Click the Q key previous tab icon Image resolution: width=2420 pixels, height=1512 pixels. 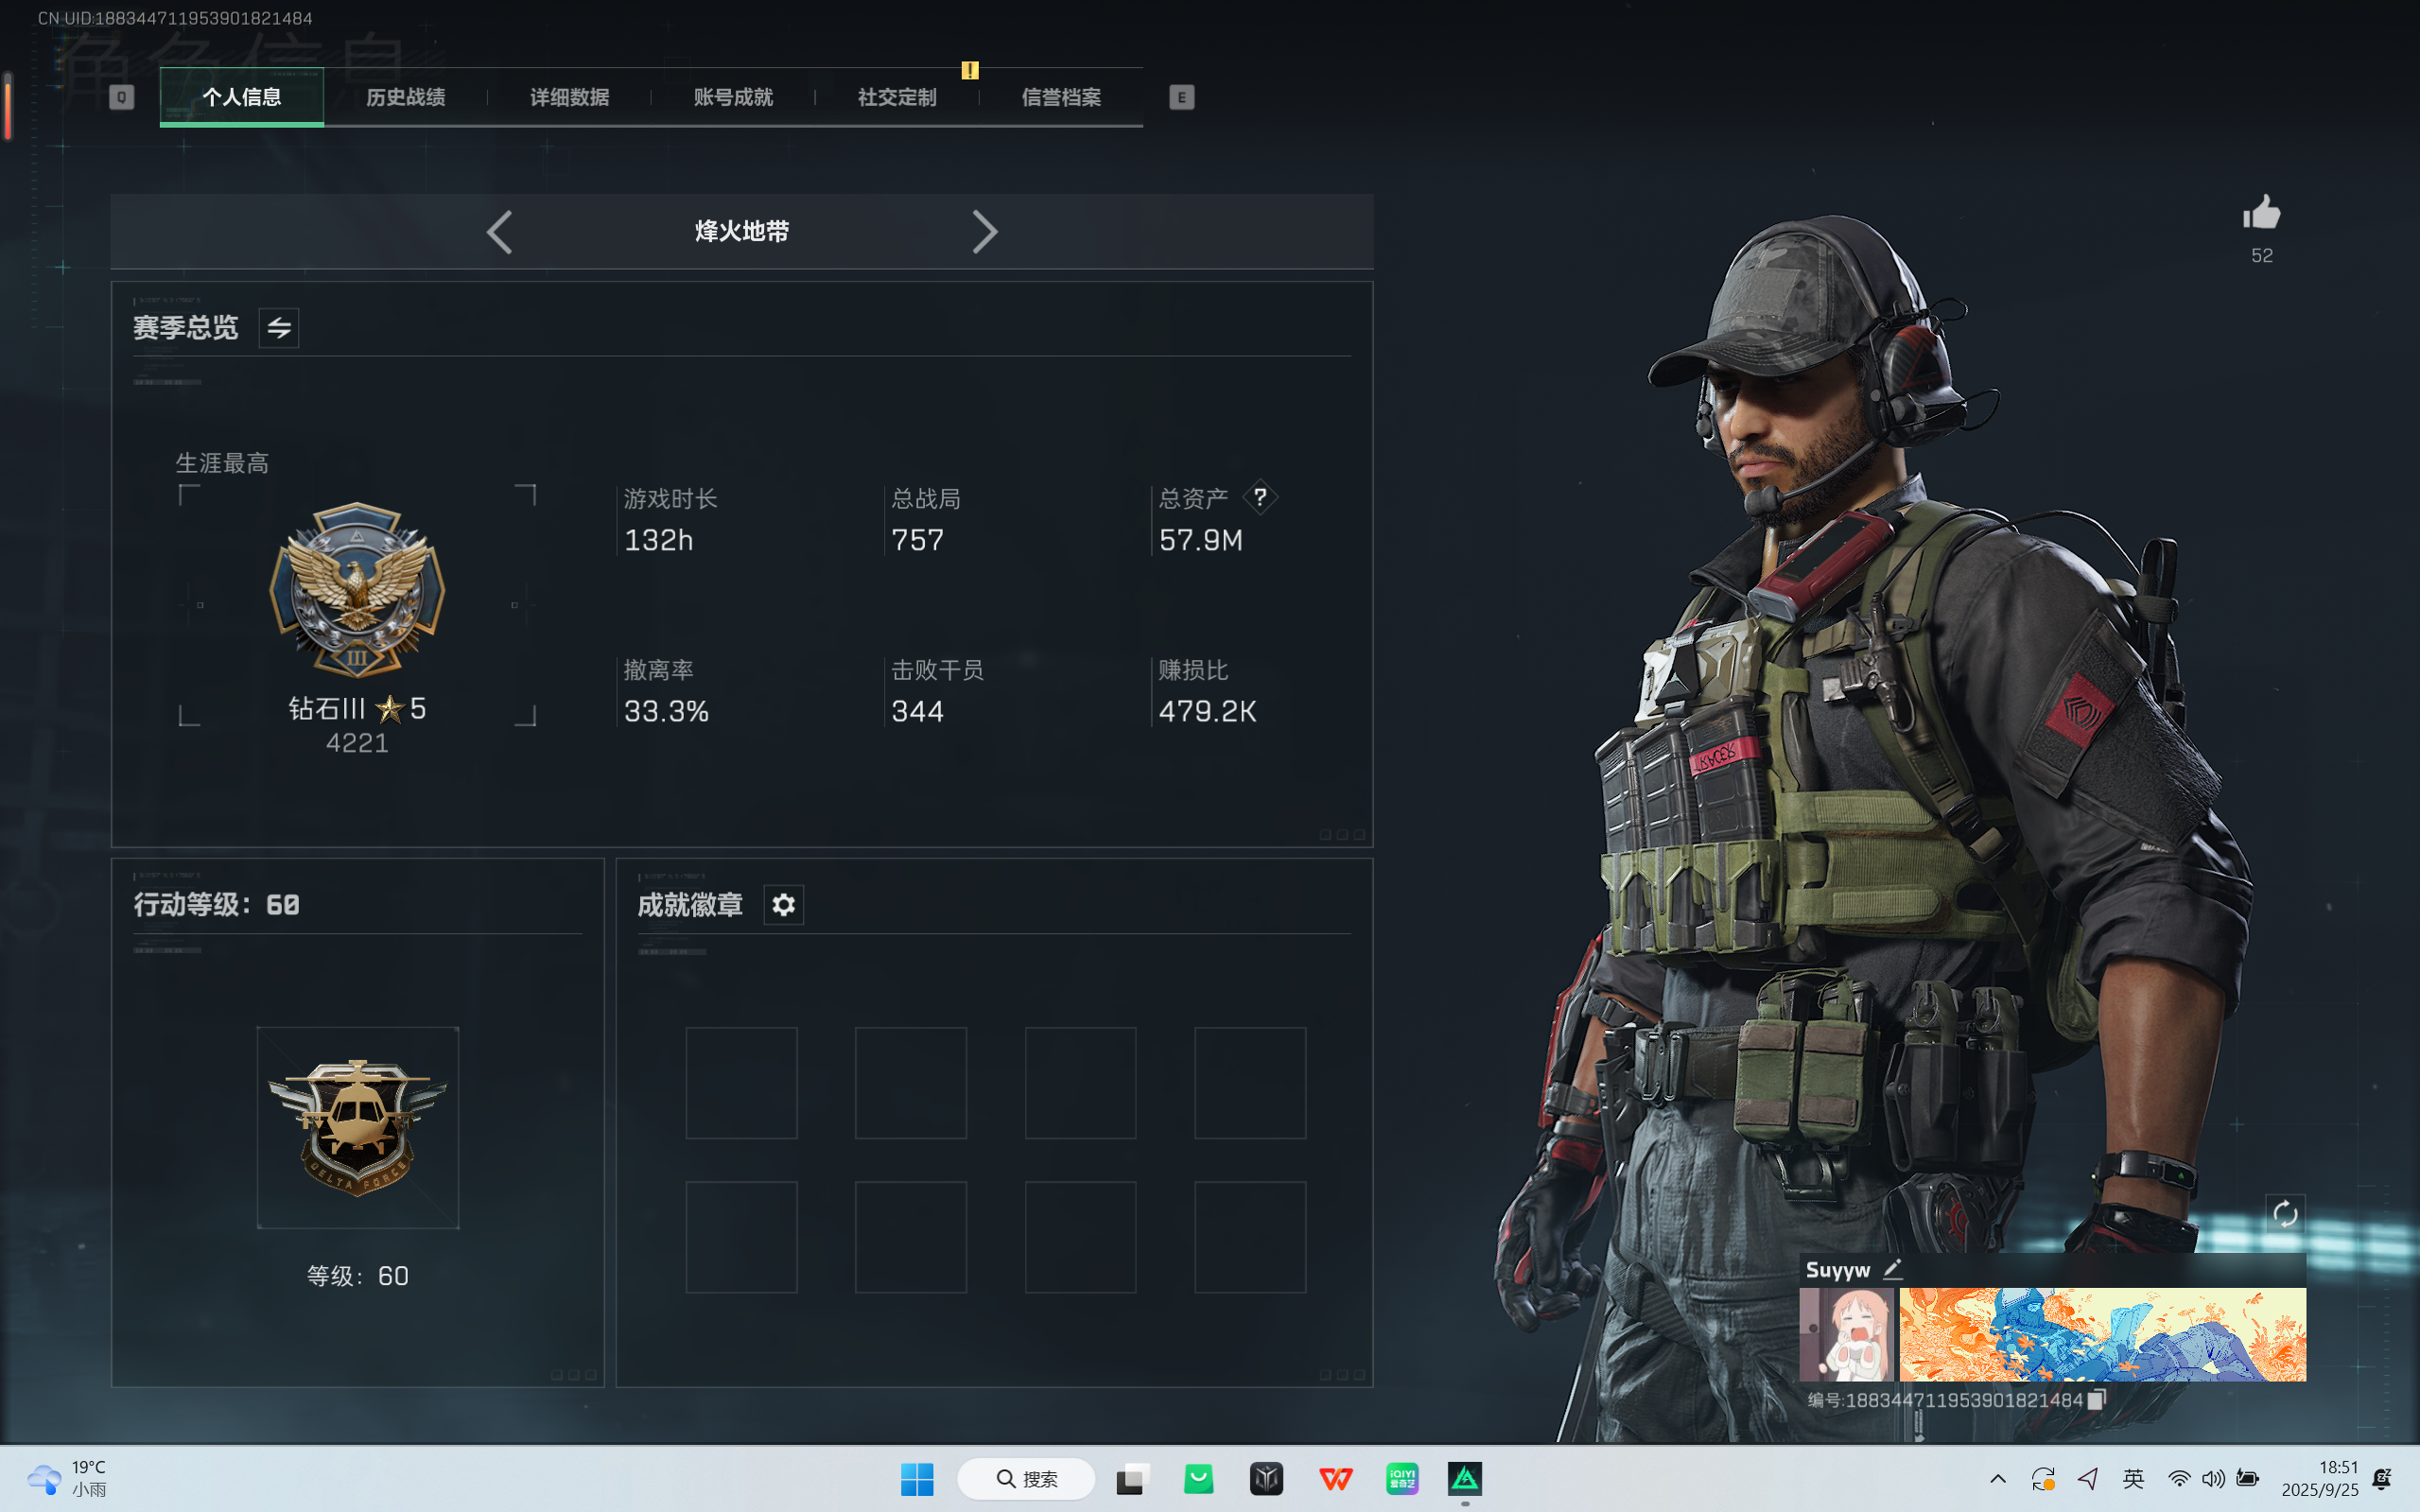pyautogui.click(x=121, y=97)
